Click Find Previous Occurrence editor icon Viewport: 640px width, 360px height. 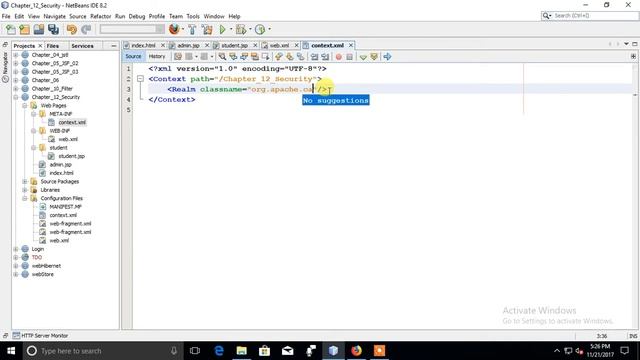pyautogui.click(x=233, y=57)
